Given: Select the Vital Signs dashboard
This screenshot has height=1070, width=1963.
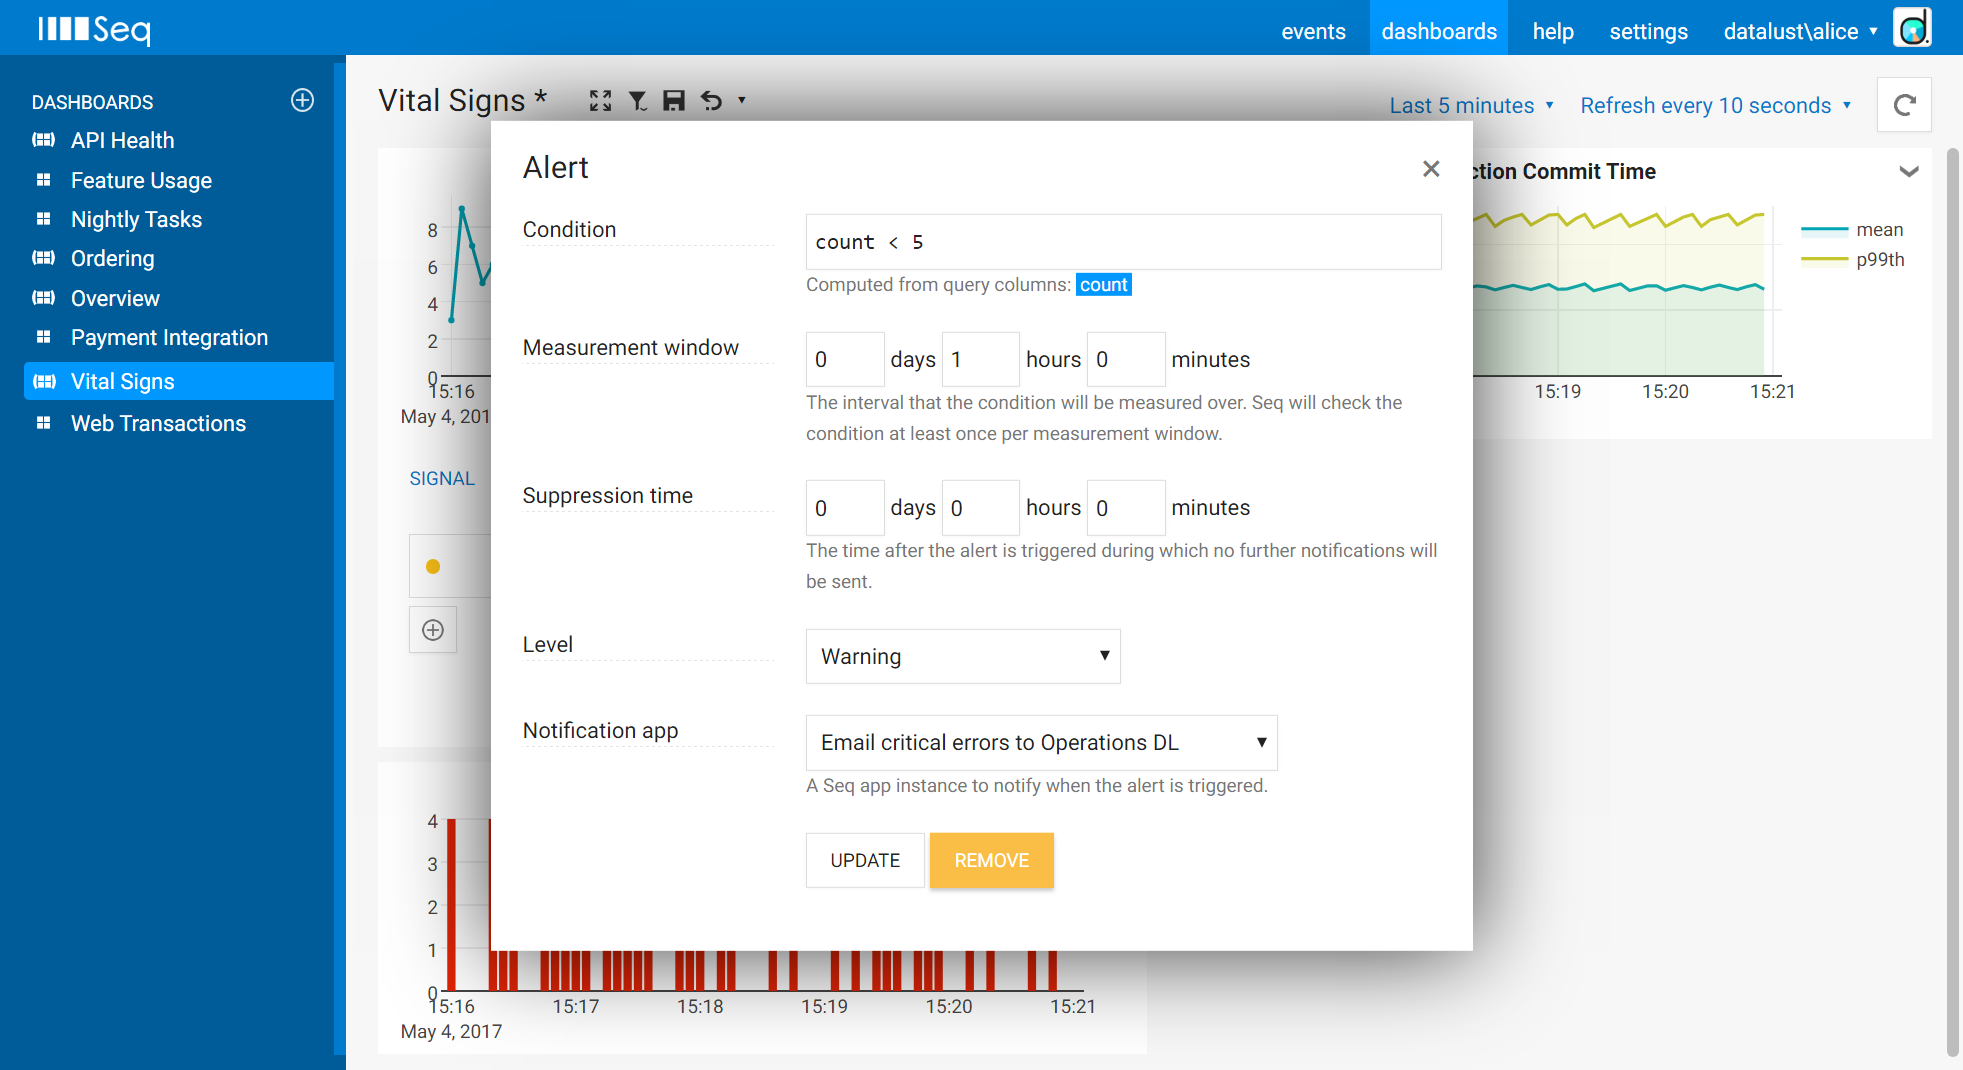Looking at the screenshot, I should (x=179, y=381).
